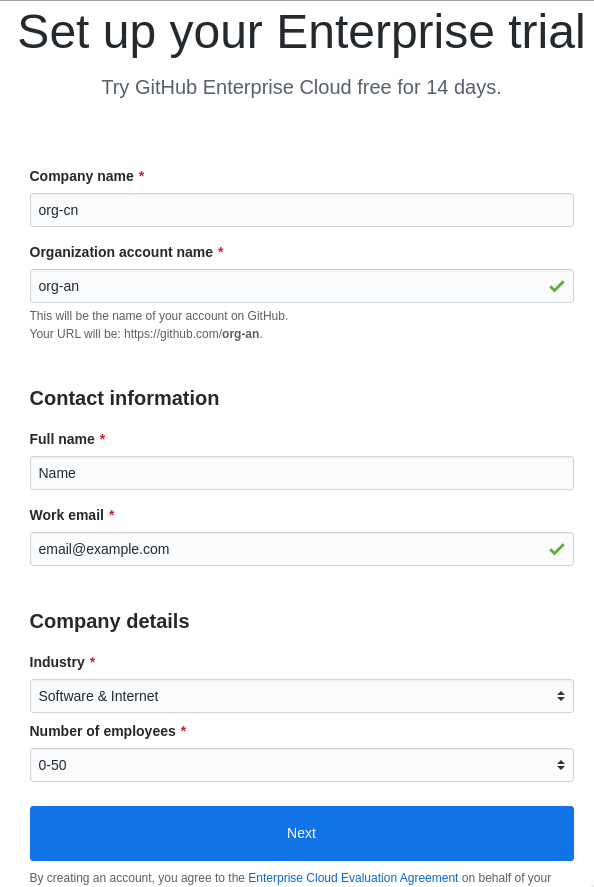Click the green checkmark in Organization account name
The height and width of the screenshot is (887, 594).
[557, 286]
